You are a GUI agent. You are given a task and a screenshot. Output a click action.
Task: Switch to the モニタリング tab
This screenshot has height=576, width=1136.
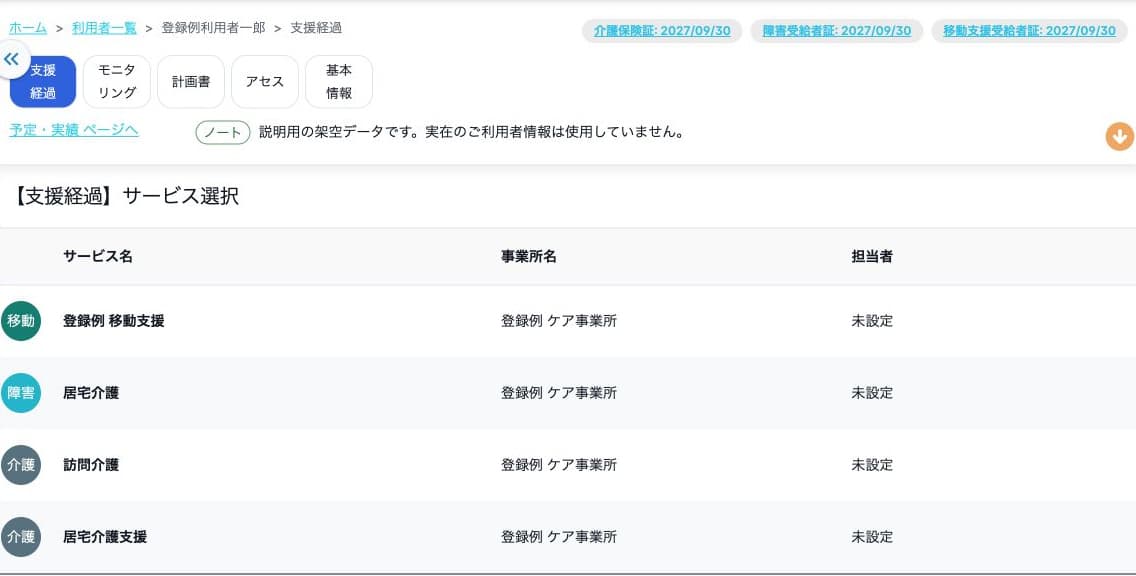117,82
